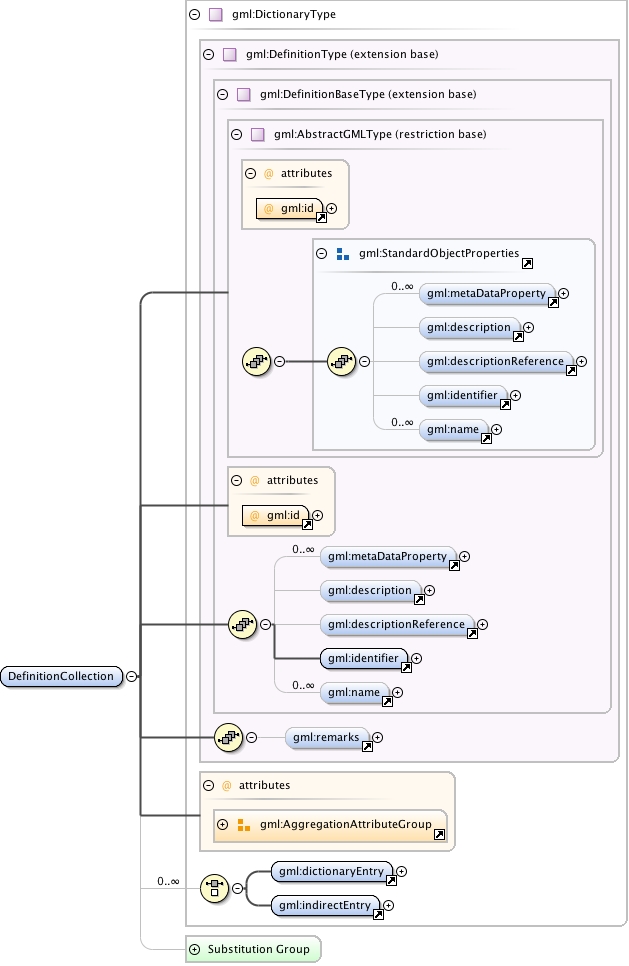Select gml:name in gml:StandardObjectProperties
Image resolution: width=629 pixels, height=966 pixels.
coord(453,429)
